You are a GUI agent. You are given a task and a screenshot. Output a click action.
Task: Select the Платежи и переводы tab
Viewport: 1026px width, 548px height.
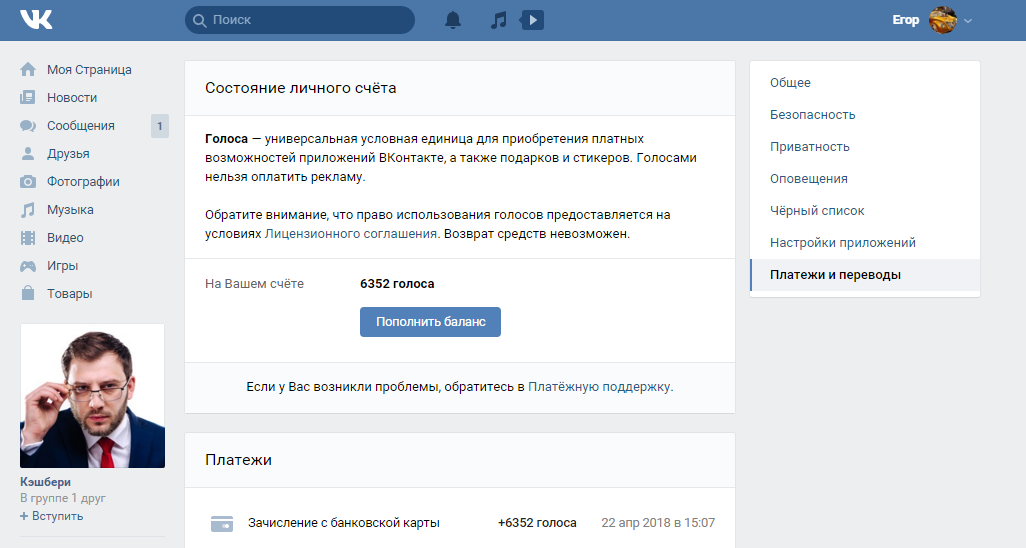[865, 275]
